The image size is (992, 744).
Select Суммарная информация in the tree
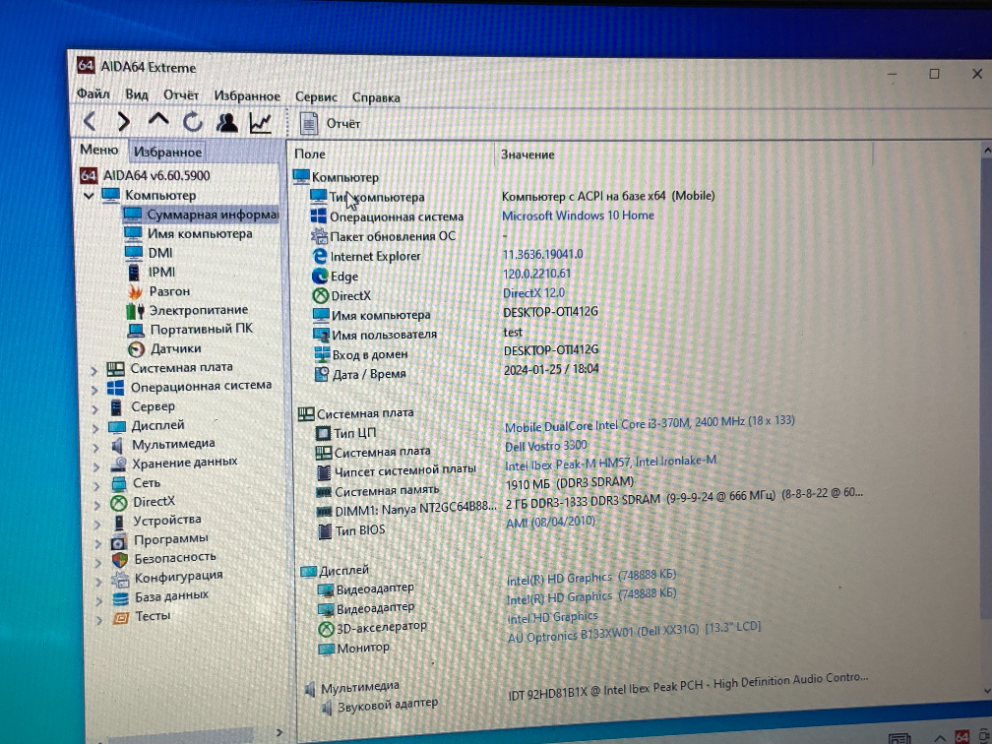[x=200, y=214]
